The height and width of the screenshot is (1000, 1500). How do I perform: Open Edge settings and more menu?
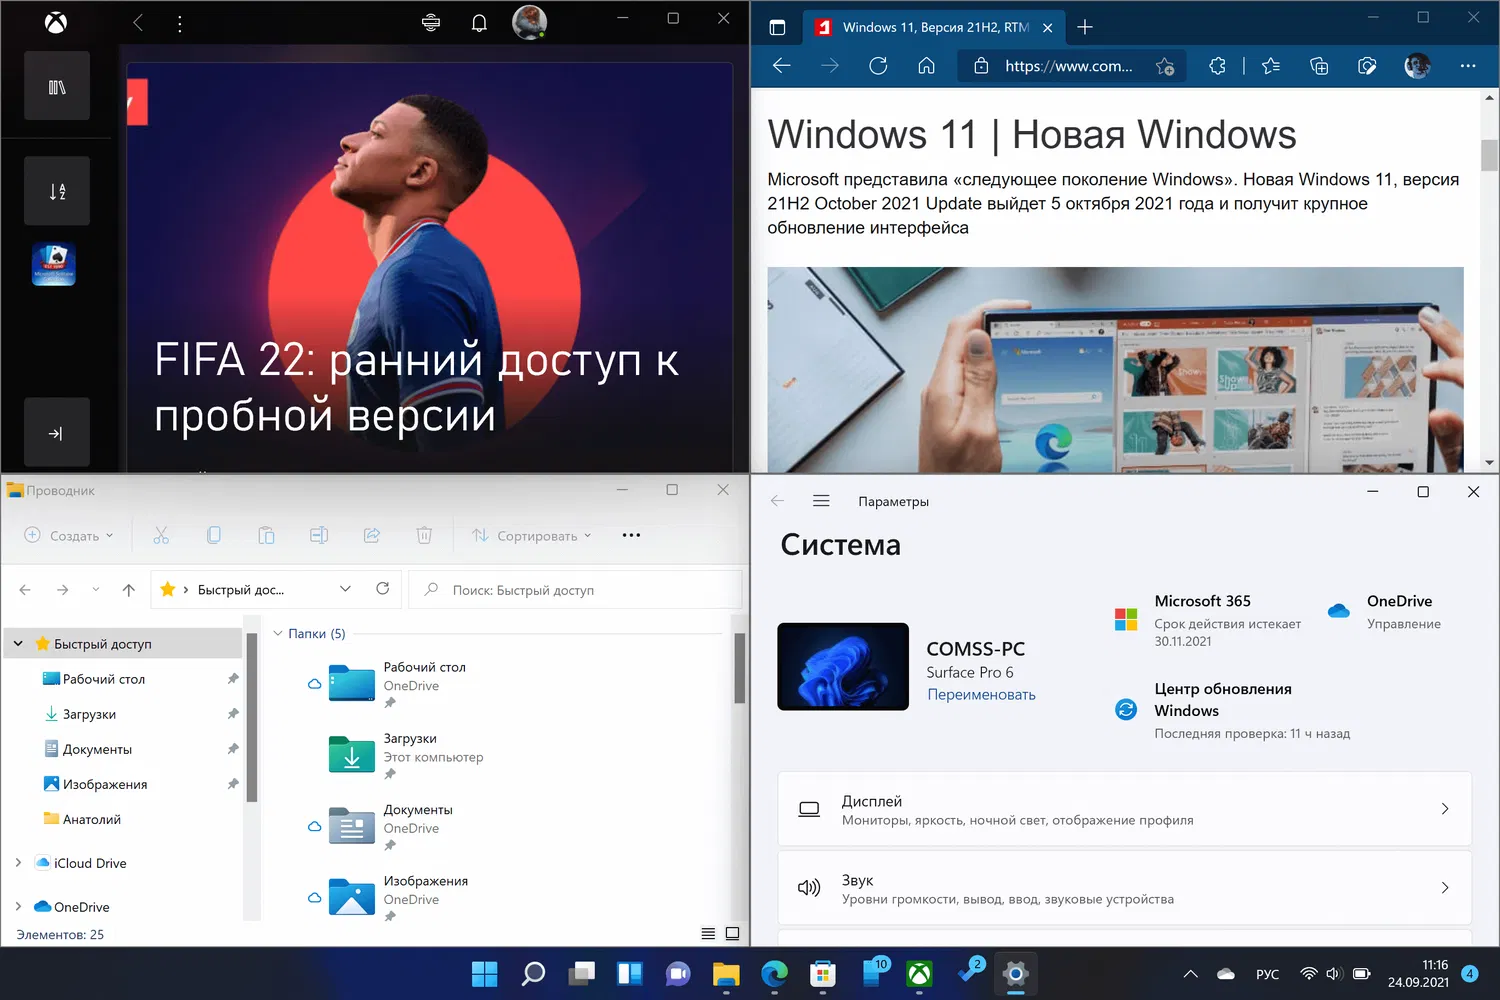[1468, 66]
